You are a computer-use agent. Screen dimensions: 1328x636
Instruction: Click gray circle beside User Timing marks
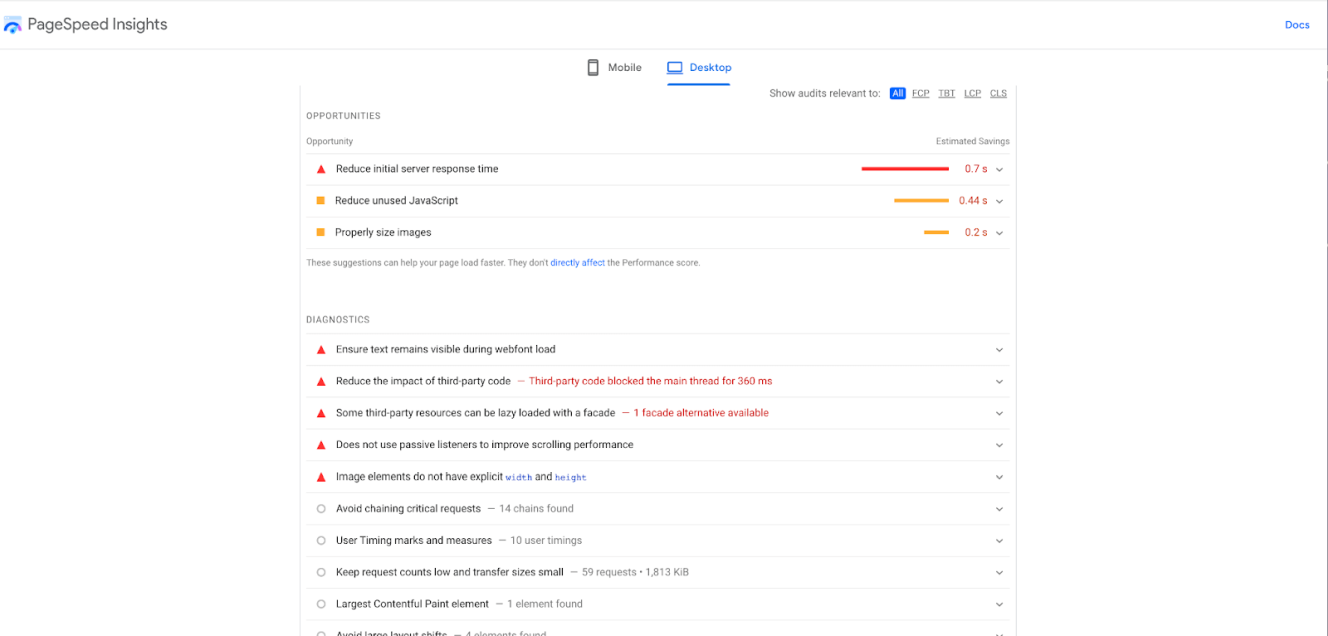pyautogui.click(x=321, y=541)
